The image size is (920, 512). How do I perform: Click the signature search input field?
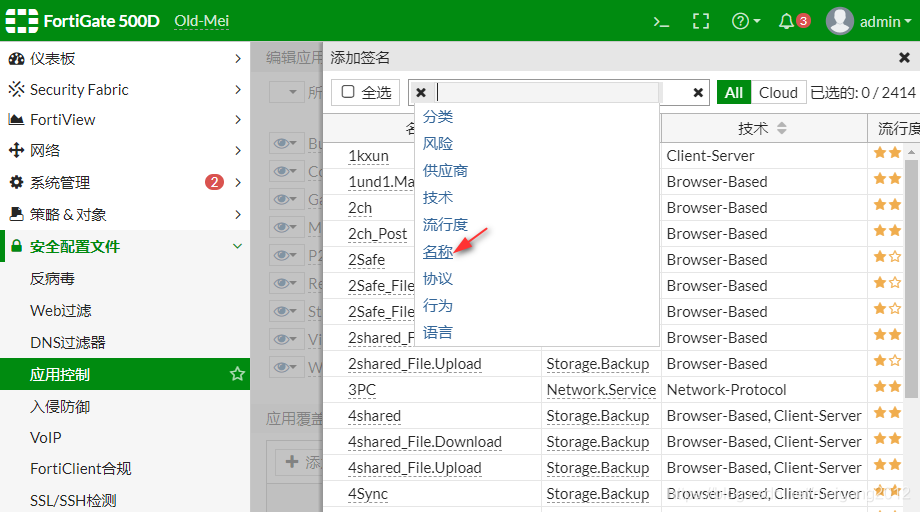click(549, 93)
